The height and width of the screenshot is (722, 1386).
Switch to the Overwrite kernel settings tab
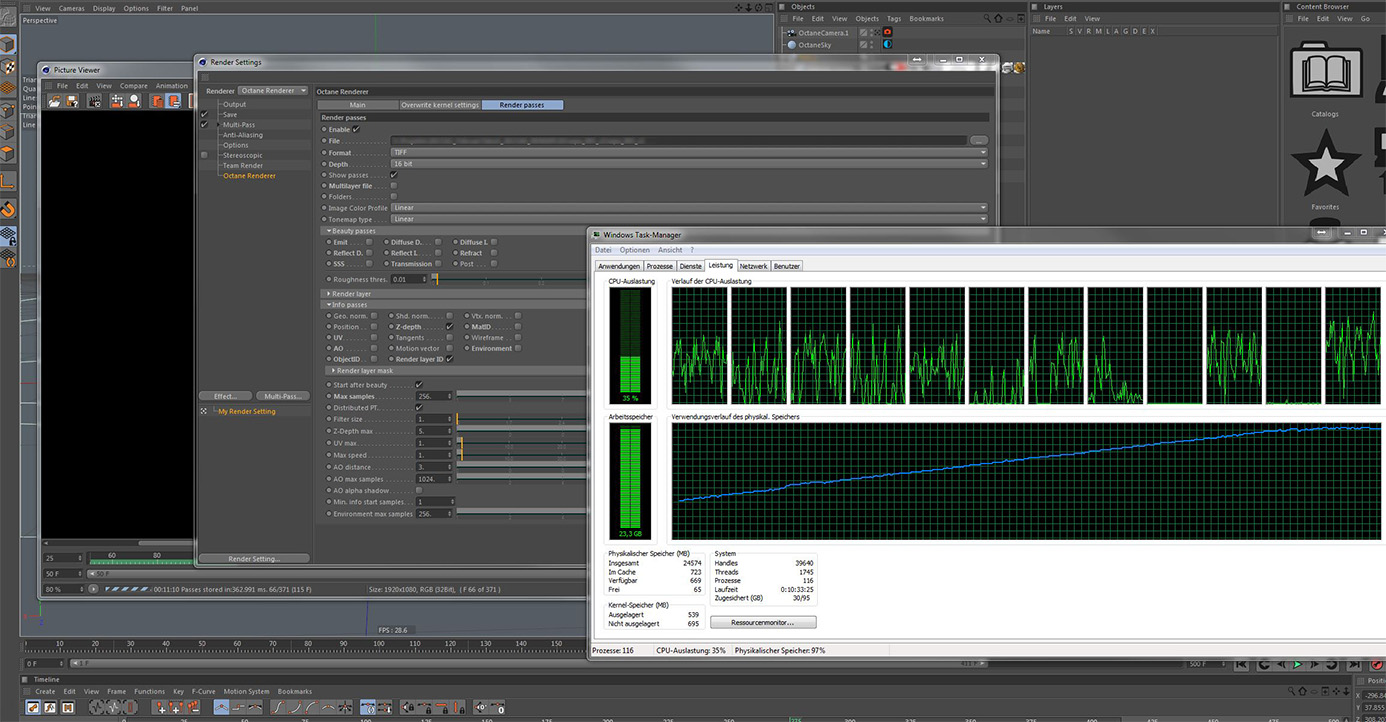click(x=440, y=105)
